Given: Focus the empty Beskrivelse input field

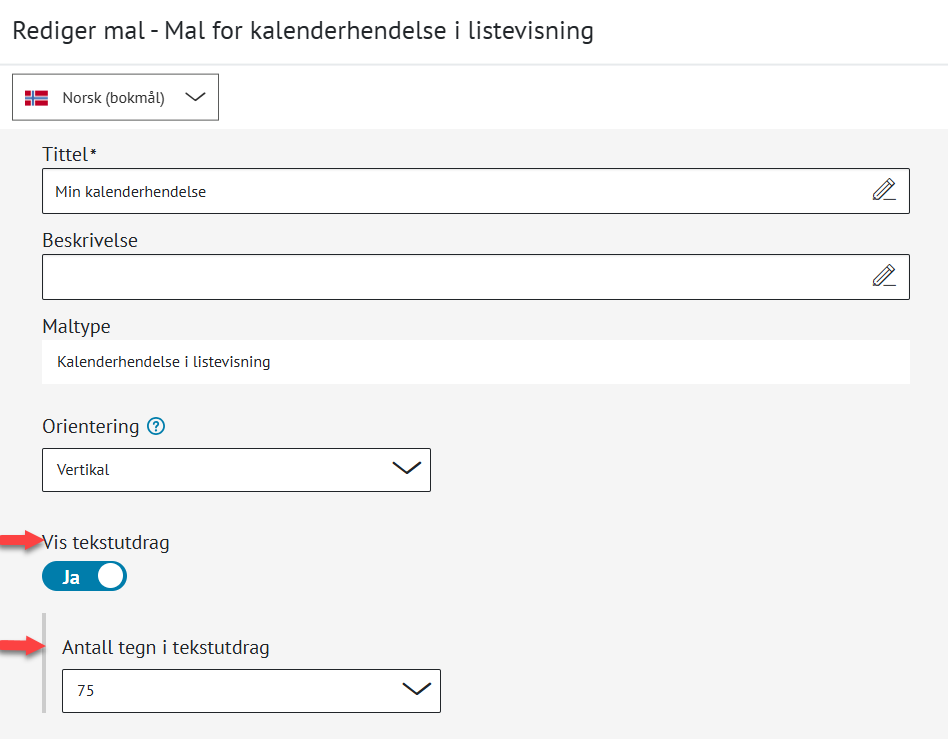Looking at the screenshot, I should [x=450, y=277].
